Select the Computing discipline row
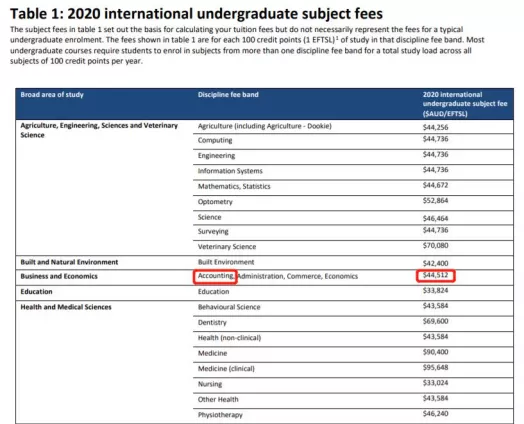The image size is (524, 424). click(353, 141)
